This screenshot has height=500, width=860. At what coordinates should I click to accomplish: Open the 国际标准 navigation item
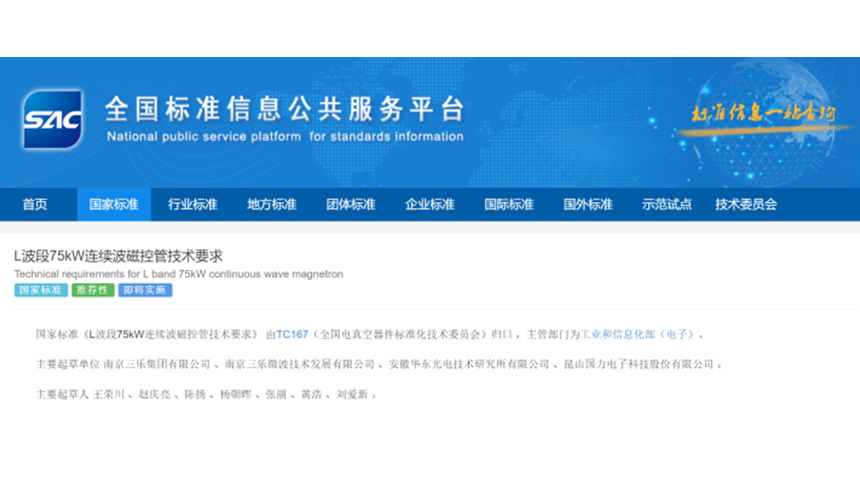(509, 204)
